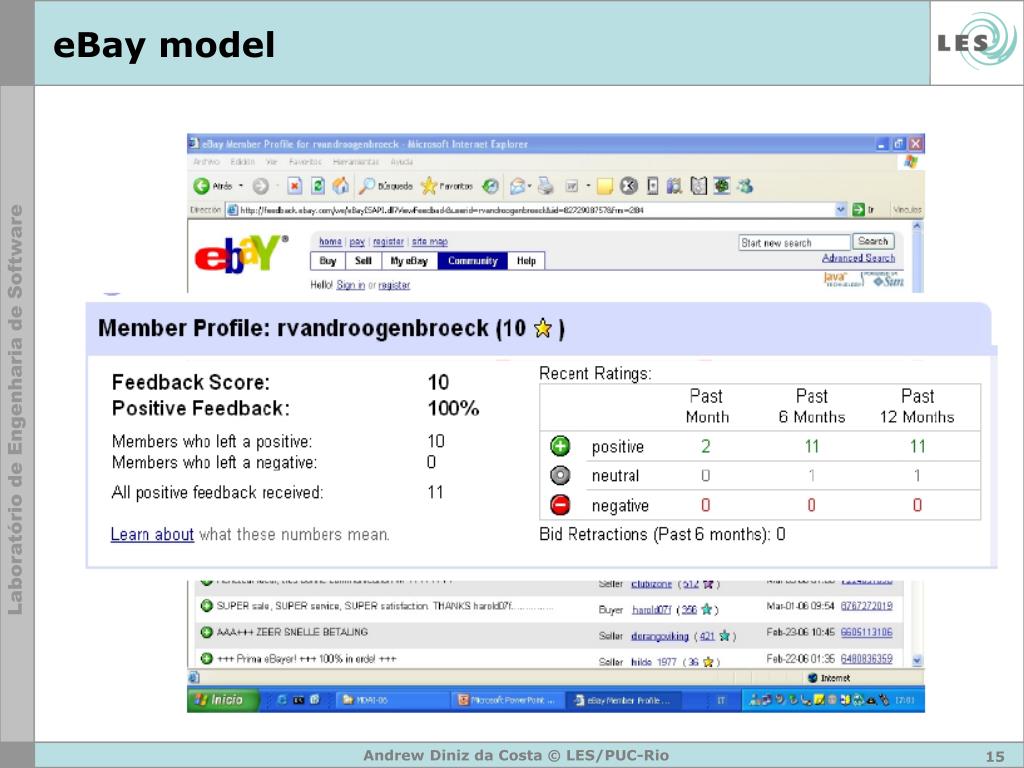Screen dimensions: 1024x768
Task: Follow the Advanced Search link
Action: pyautogui.click(x=858, y=258)
